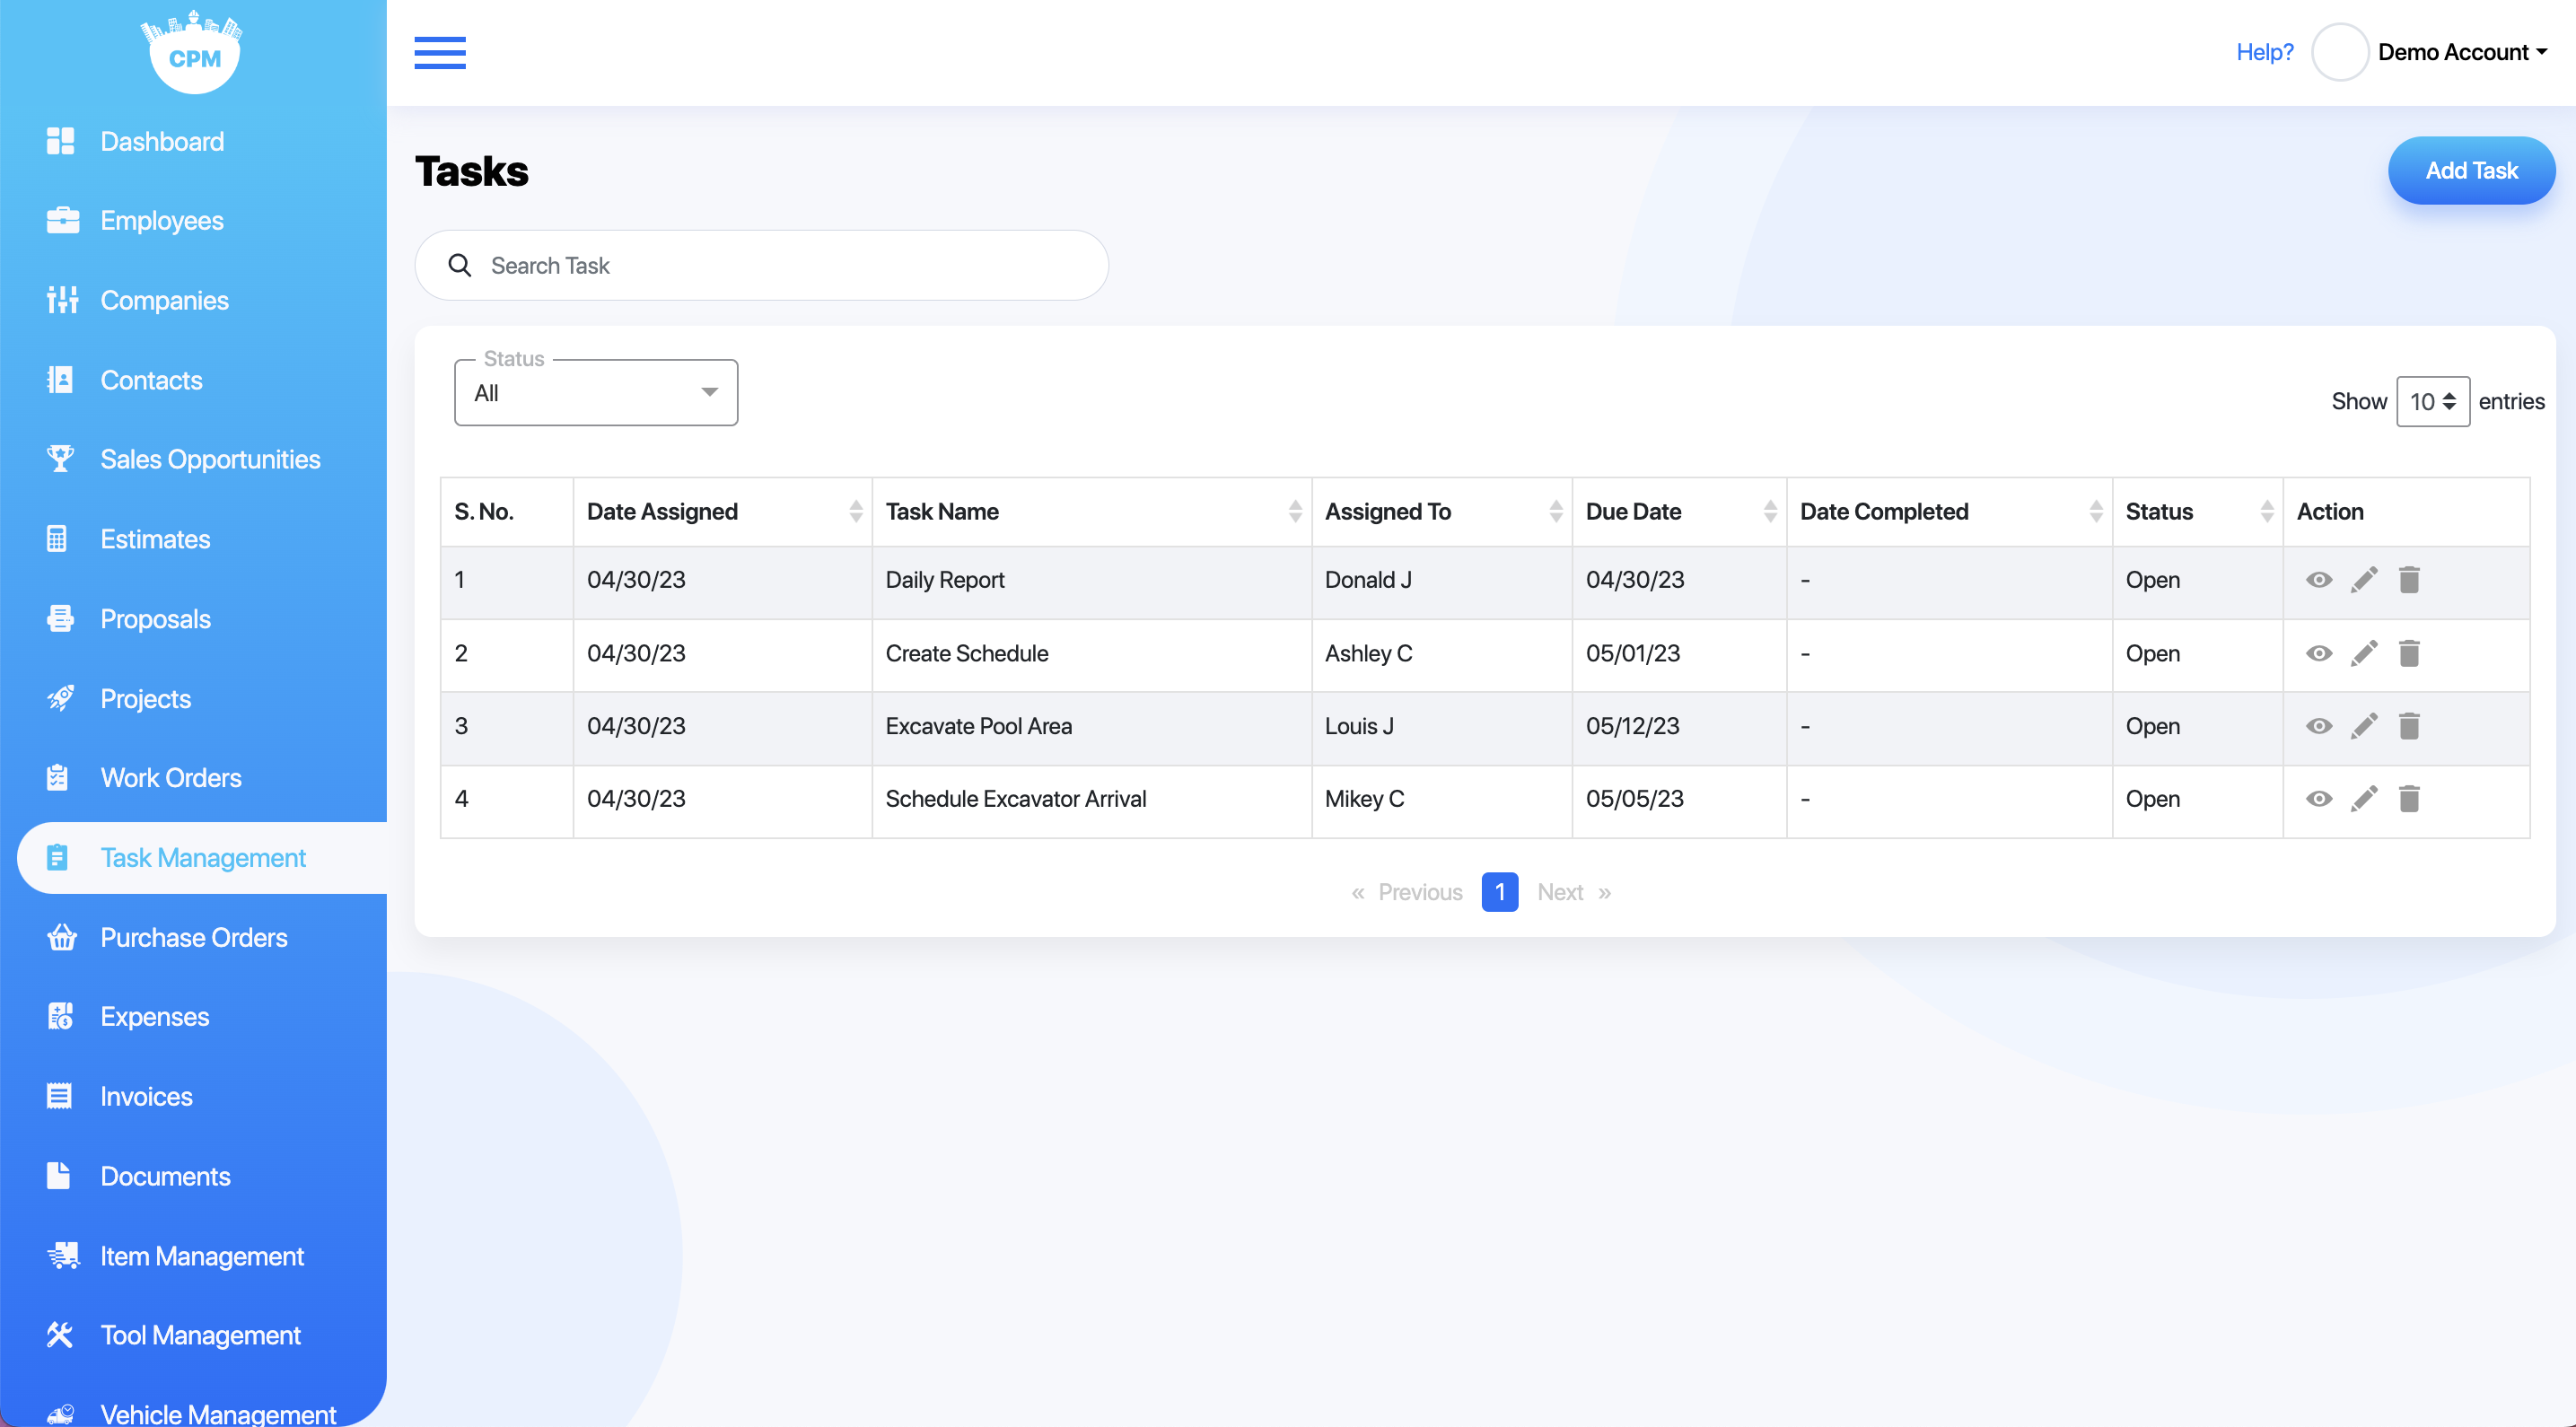Delete the Daily Report task
The height and width of the screenshot is (1427, 2576).
tap(2409, 580)
